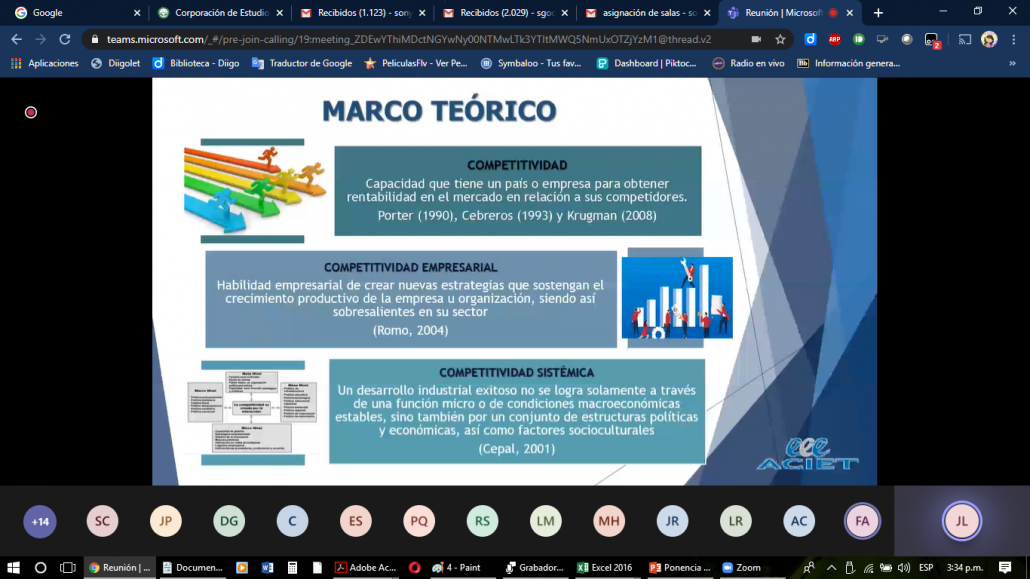
Task: Select participant avatar RS
Action: (x=482, y=521)
